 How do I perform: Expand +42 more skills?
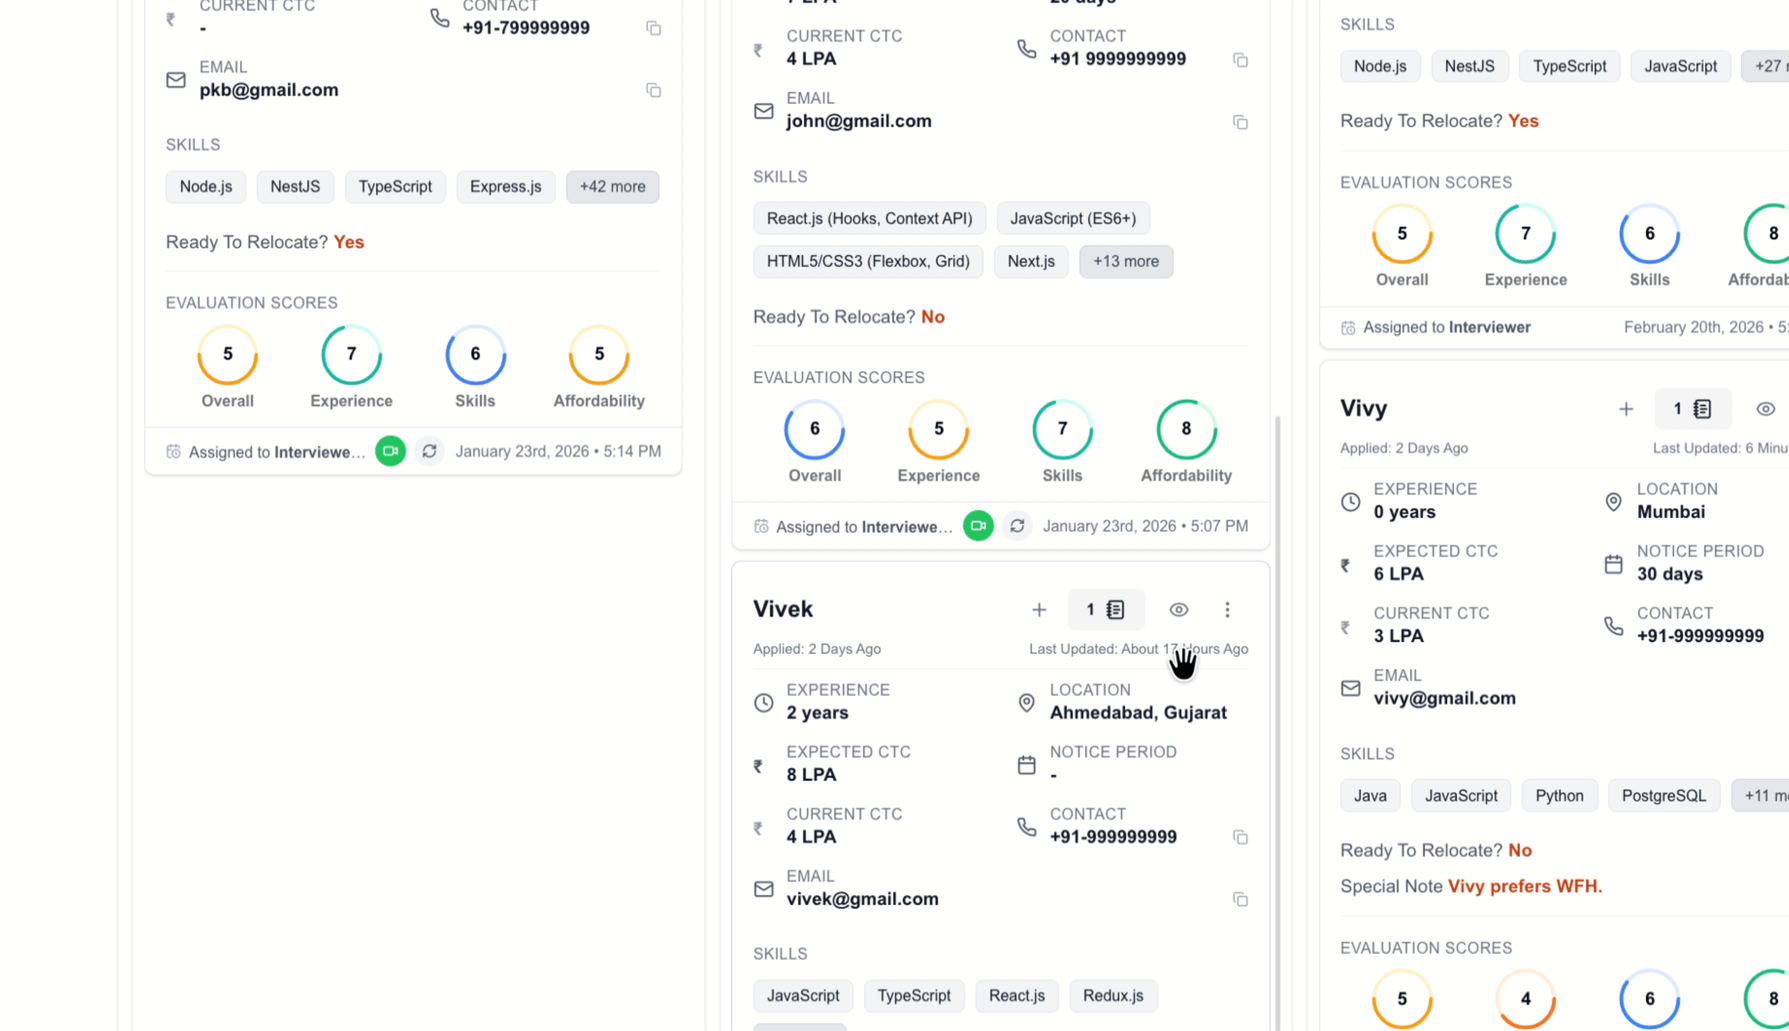point(612,187)
